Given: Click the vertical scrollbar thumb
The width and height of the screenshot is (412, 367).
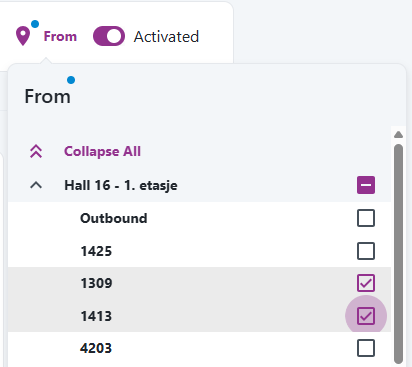Looking at the screenshot, I should pos(398,253).
